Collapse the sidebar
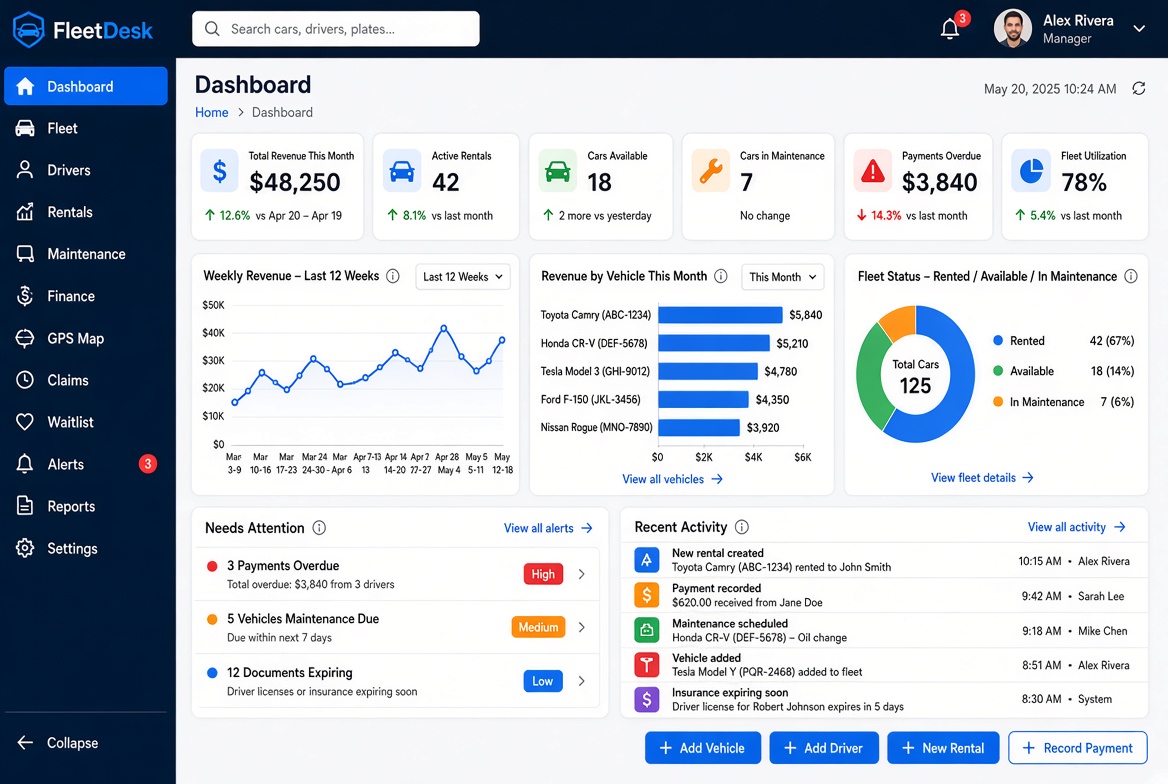Viewport: 1168px width, 784px height. click(x=58, y=742)
